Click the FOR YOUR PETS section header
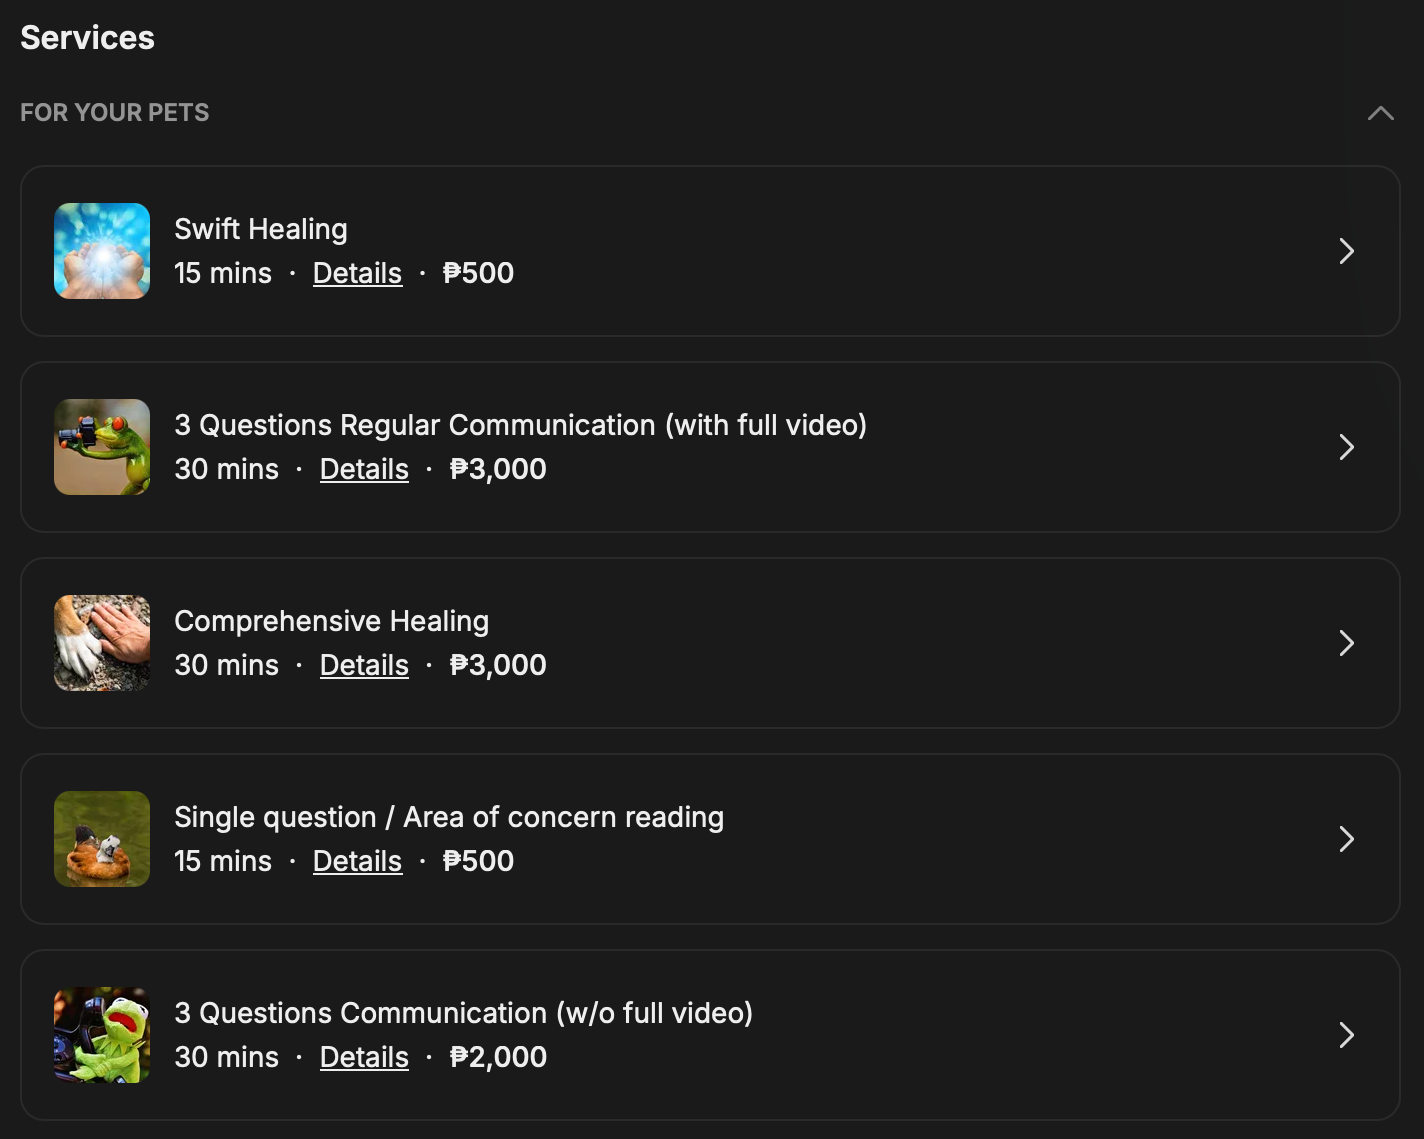Viewport: 1424px width, 1139px height. [115, 113]
